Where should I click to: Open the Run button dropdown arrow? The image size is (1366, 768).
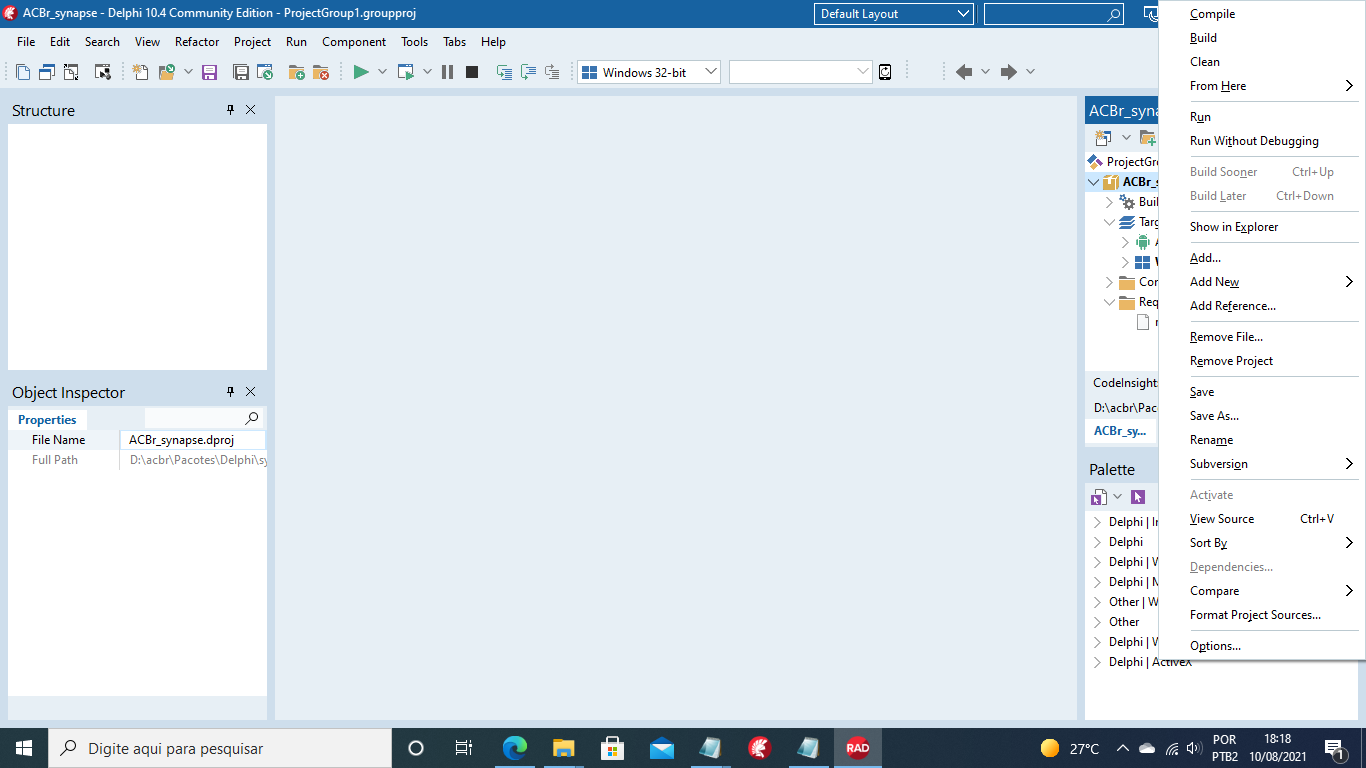coord(382,72)
